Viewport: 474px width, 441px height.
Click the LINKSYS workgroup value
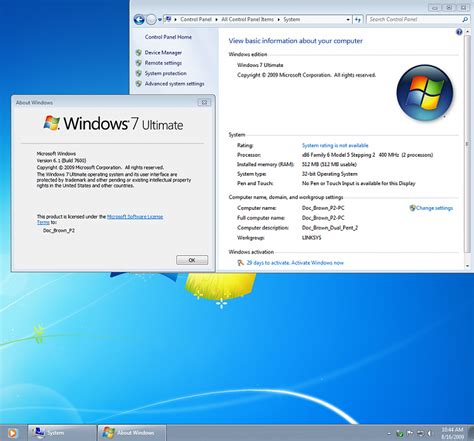[x=311, y=238]
